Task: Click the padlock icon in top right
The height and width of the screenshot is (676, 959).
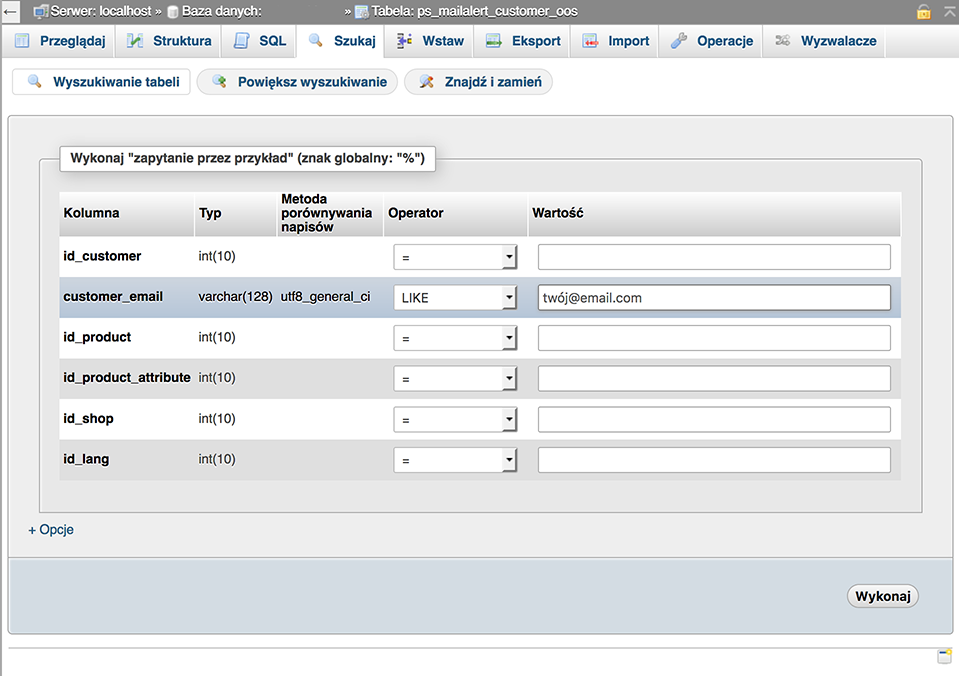Action: [x=924, y=11]
